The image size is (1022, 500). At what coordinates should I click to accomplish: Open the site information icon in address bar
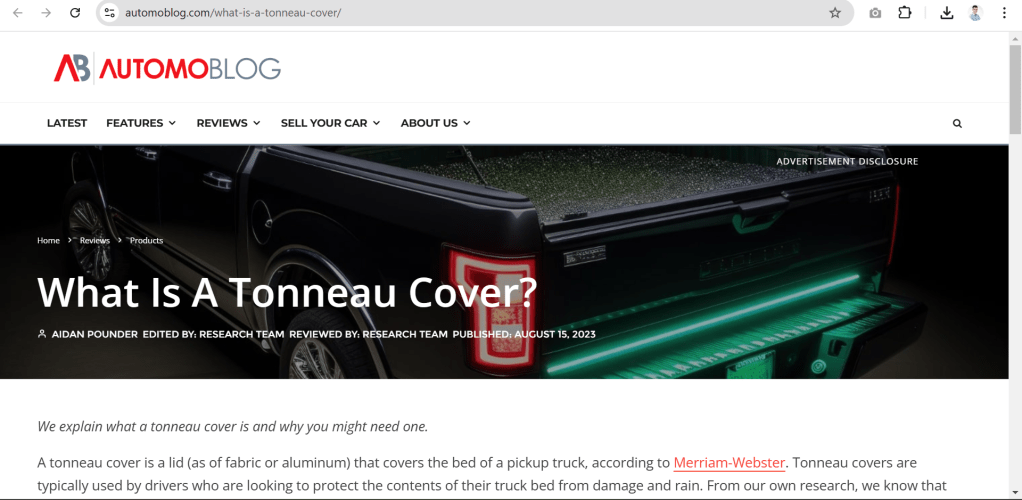110,13
